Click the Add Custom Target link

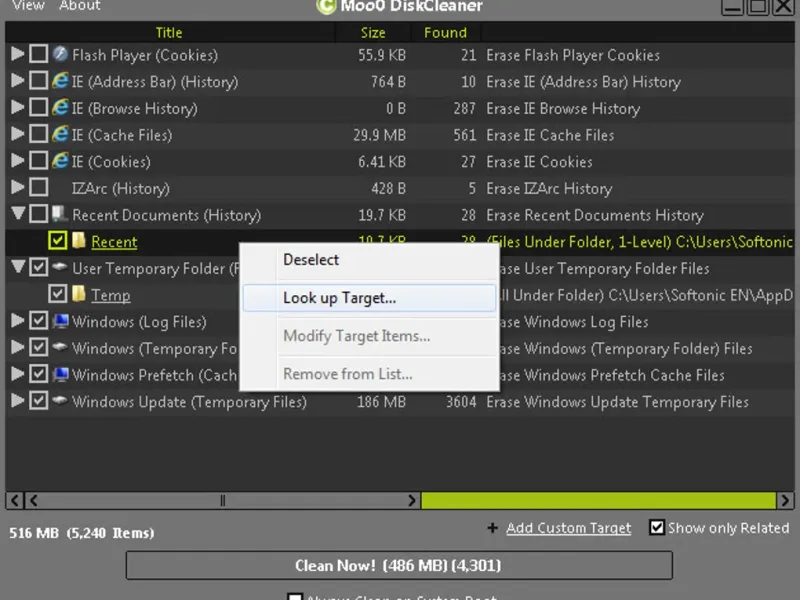(x=568, y=528)
